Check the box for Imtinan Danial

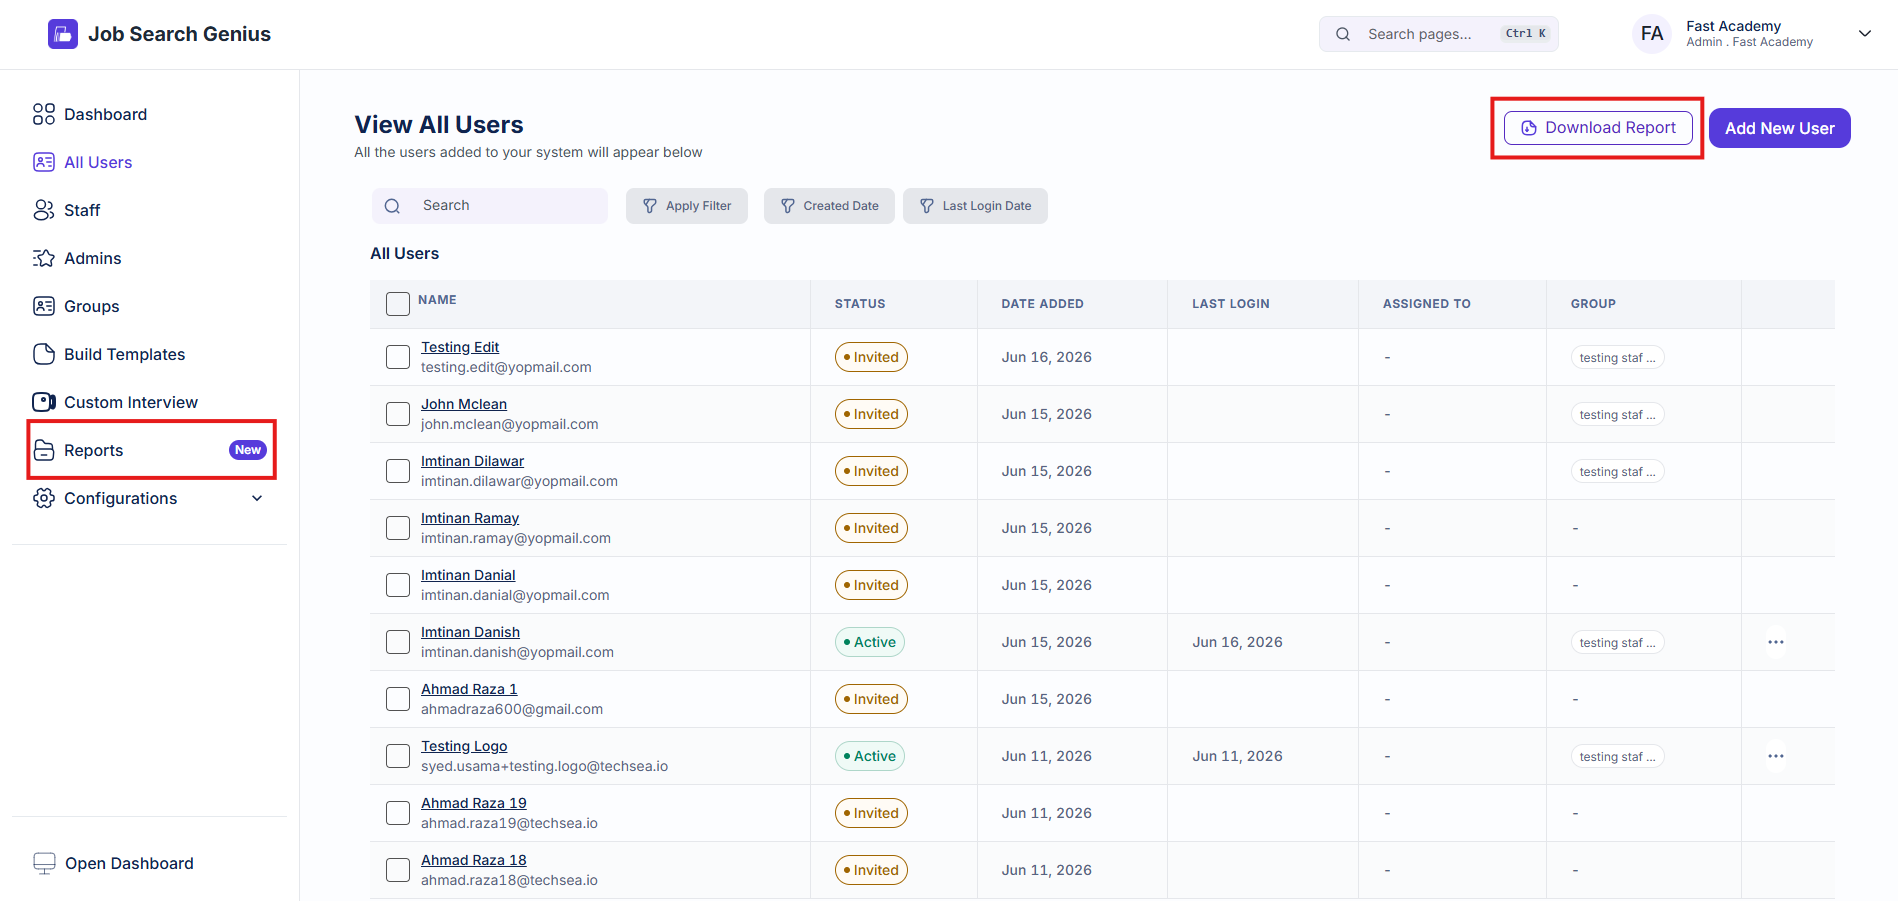(398, 585)
